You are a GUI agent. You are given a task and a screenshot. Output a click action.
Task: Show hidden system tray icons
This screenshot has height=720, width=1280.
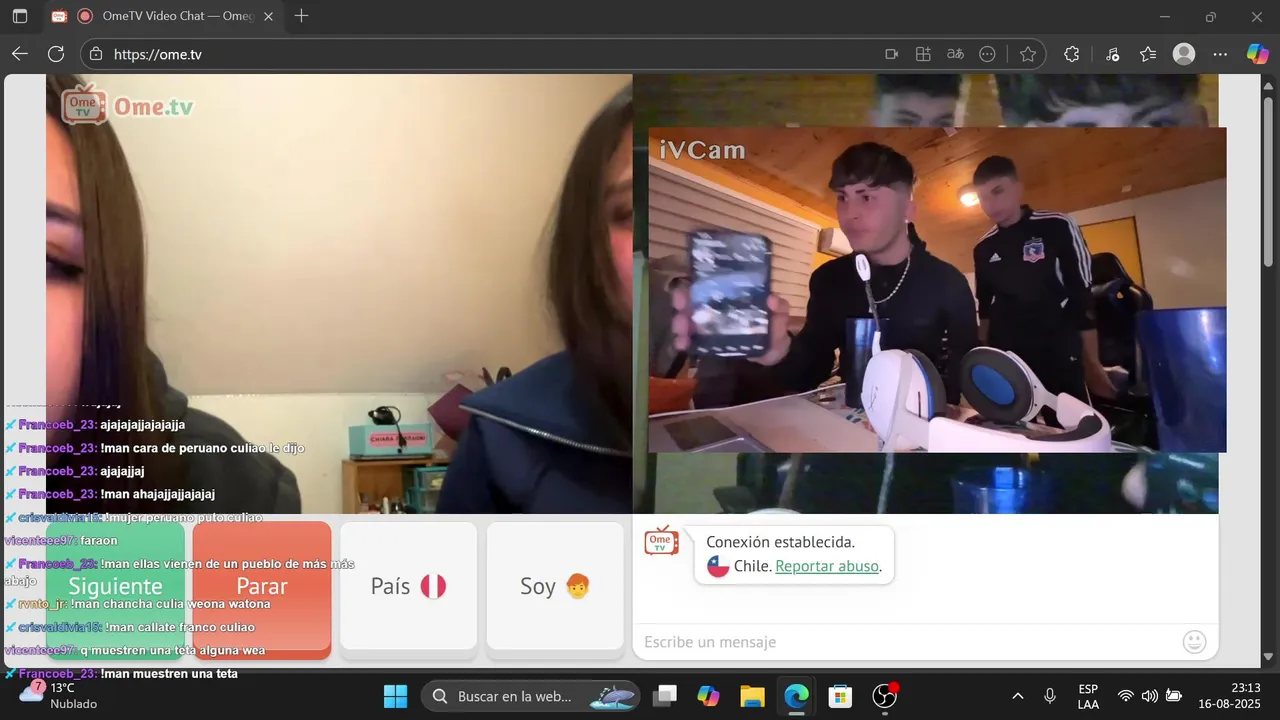click(x=1018, y=696)
